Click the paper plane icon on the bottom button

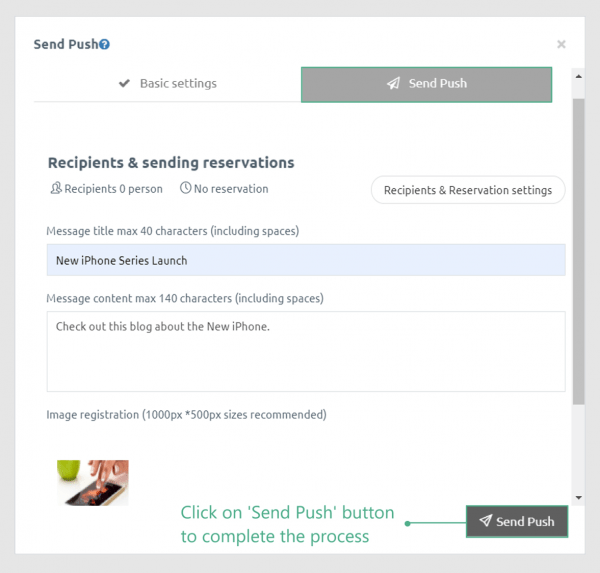click(485, 521)
